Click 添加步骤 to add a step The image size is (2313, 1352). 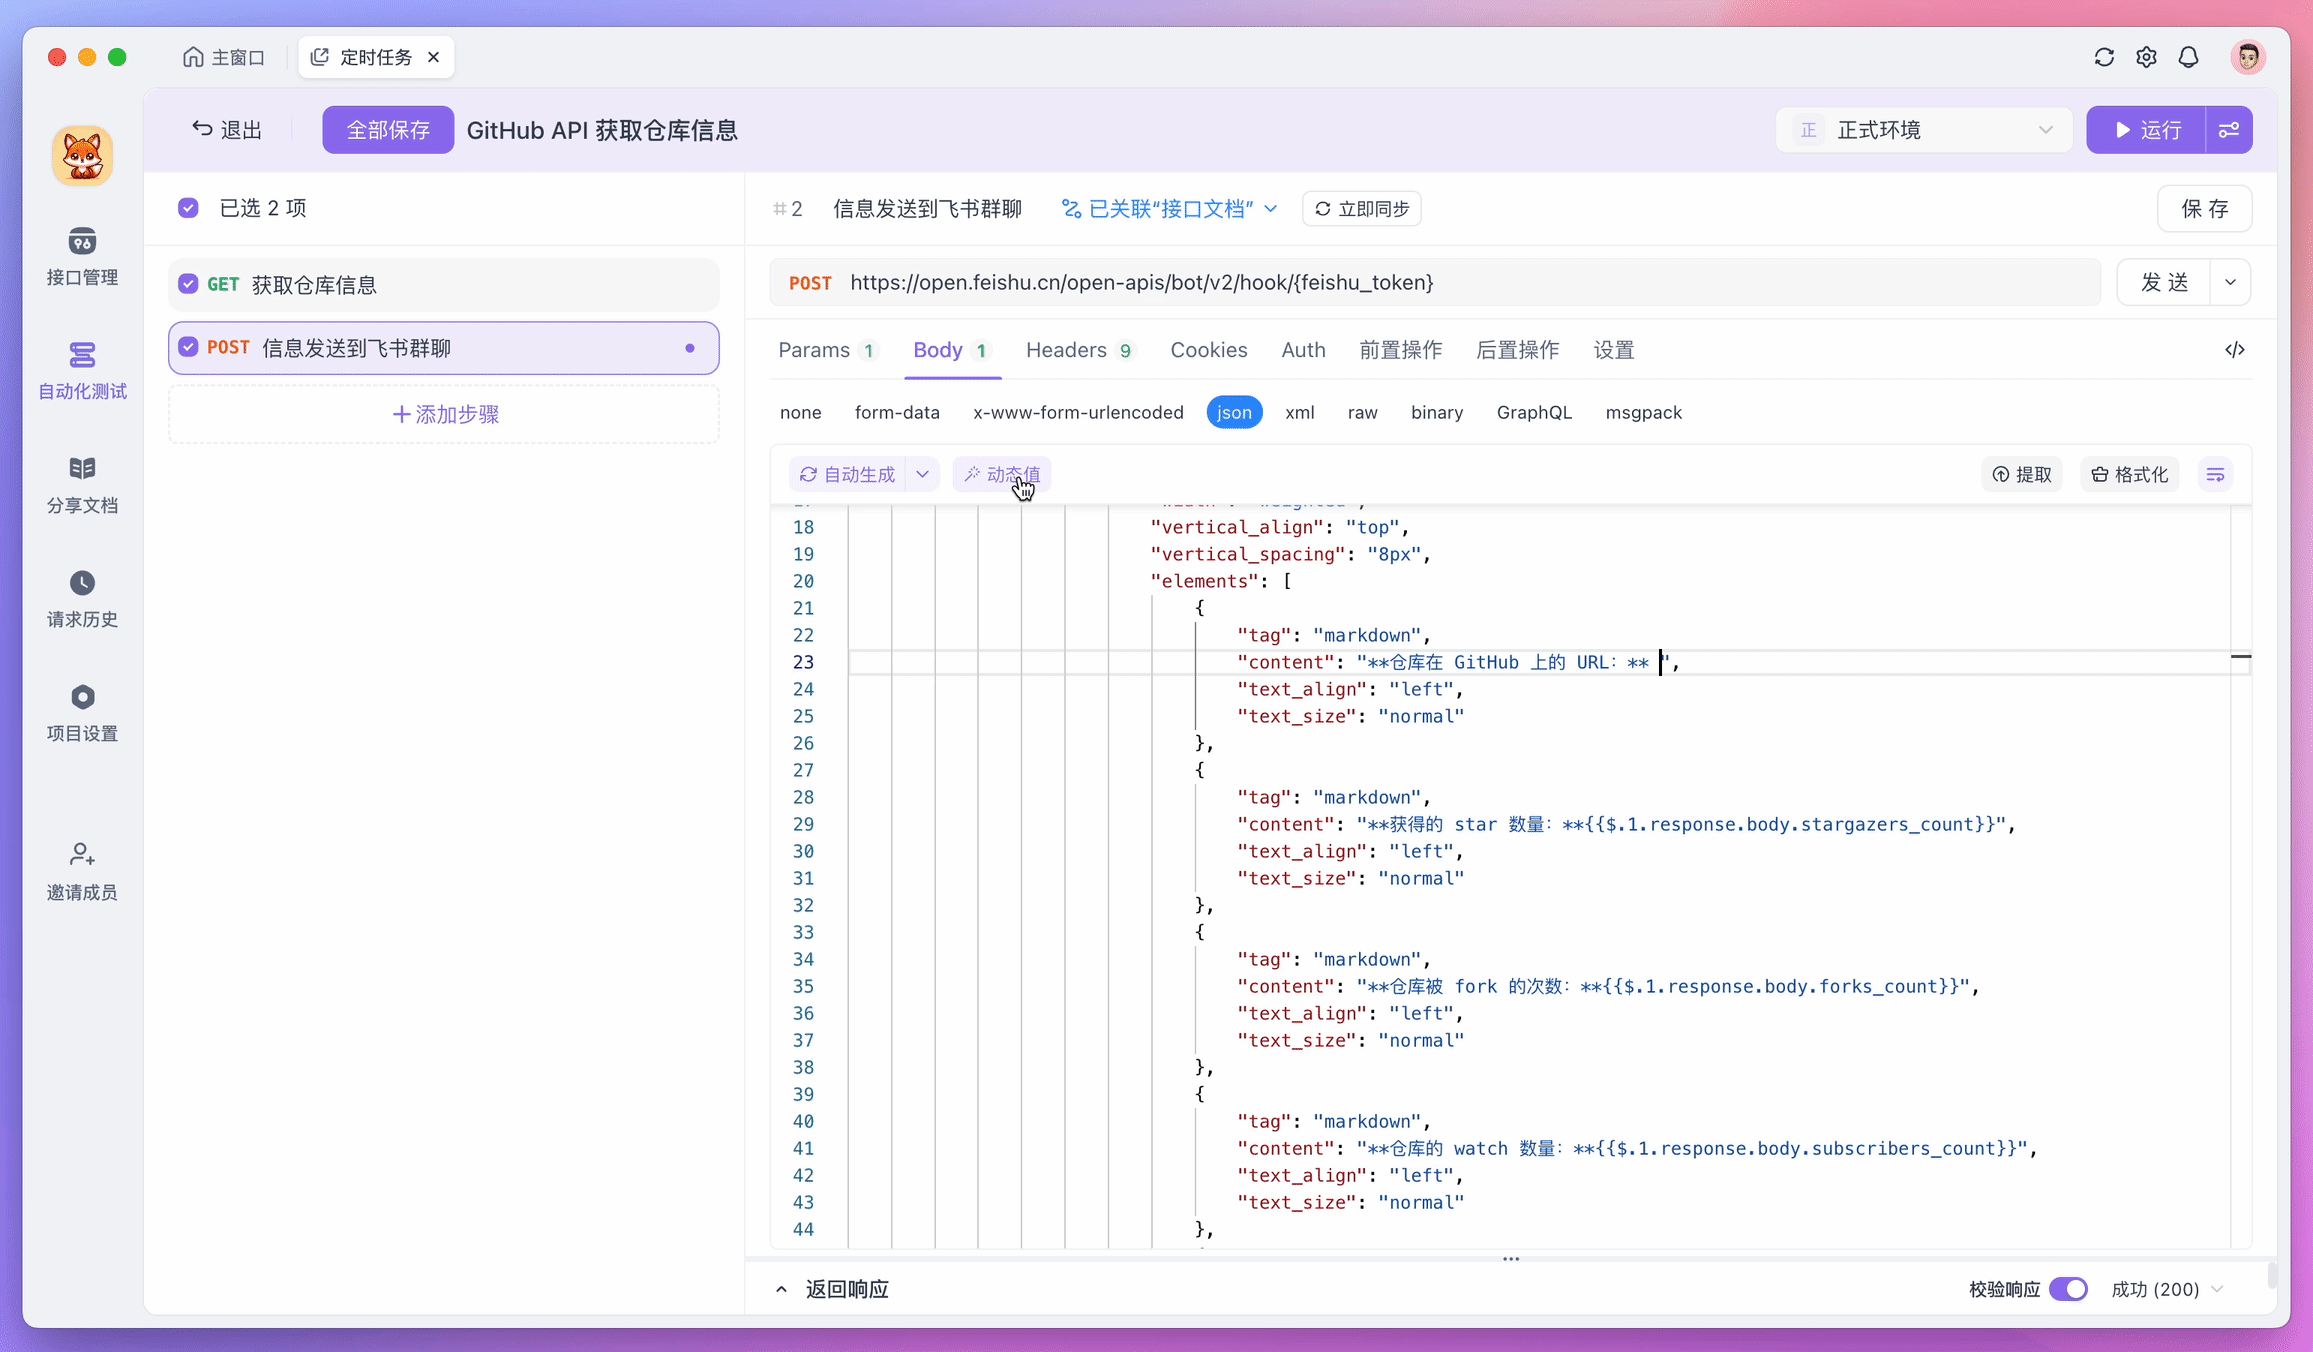point(444,414)
